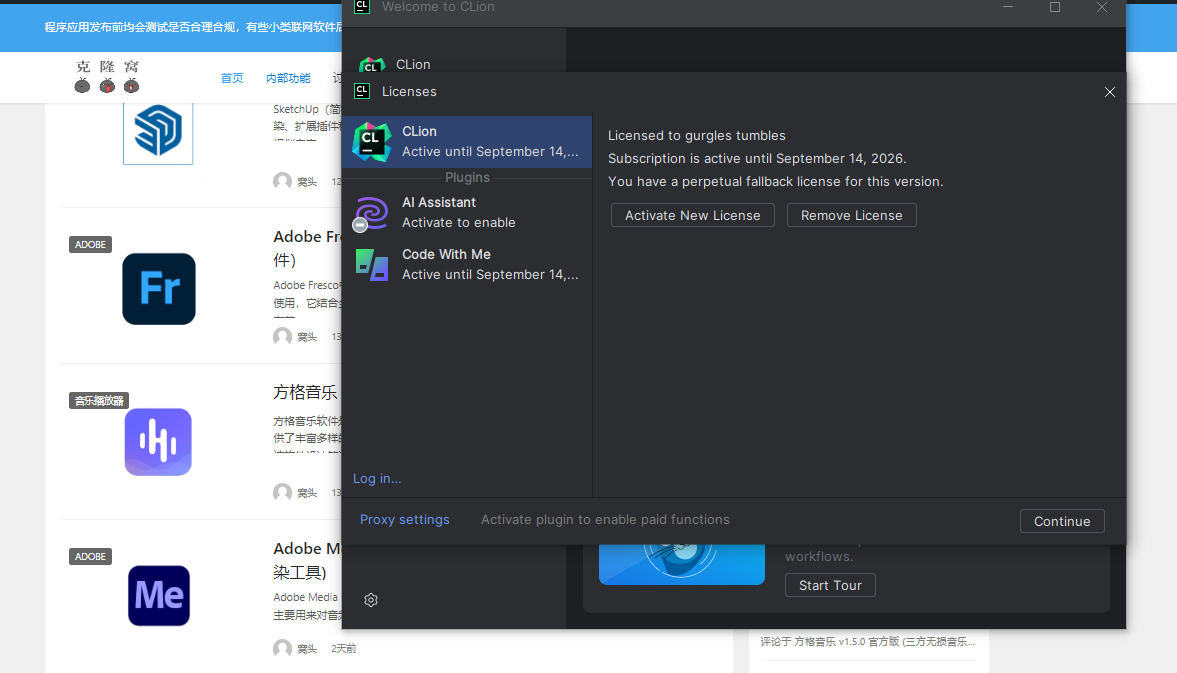Click Activate New License button
Viewport: 1177px width, 673px height.
[692, 215]
